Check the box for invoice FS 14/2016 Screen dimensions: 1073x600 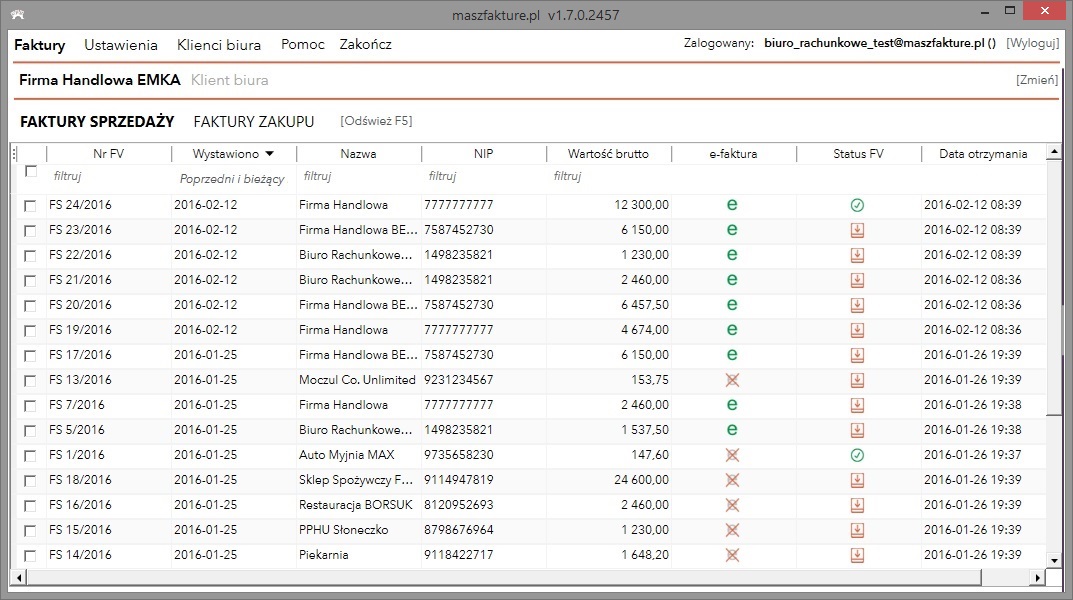(30, 556)
